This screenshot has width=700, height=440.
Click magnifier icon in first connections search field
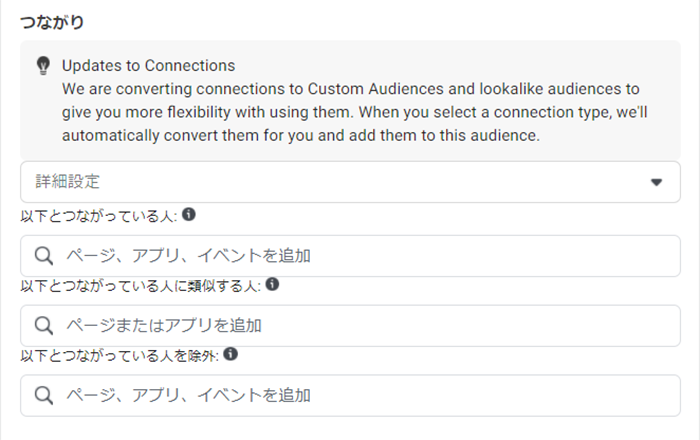[44, 256]
